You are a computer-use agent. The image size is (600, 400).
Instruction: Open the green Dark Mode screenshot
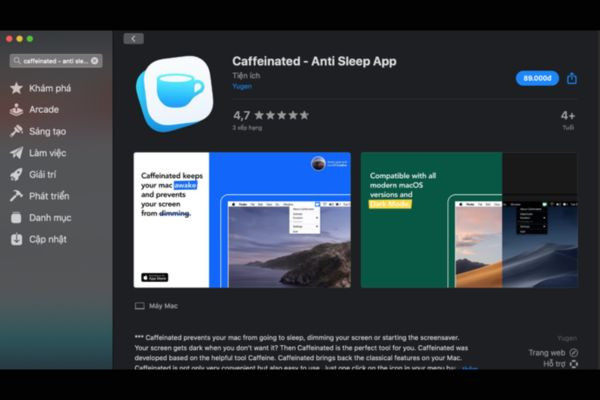469,220
